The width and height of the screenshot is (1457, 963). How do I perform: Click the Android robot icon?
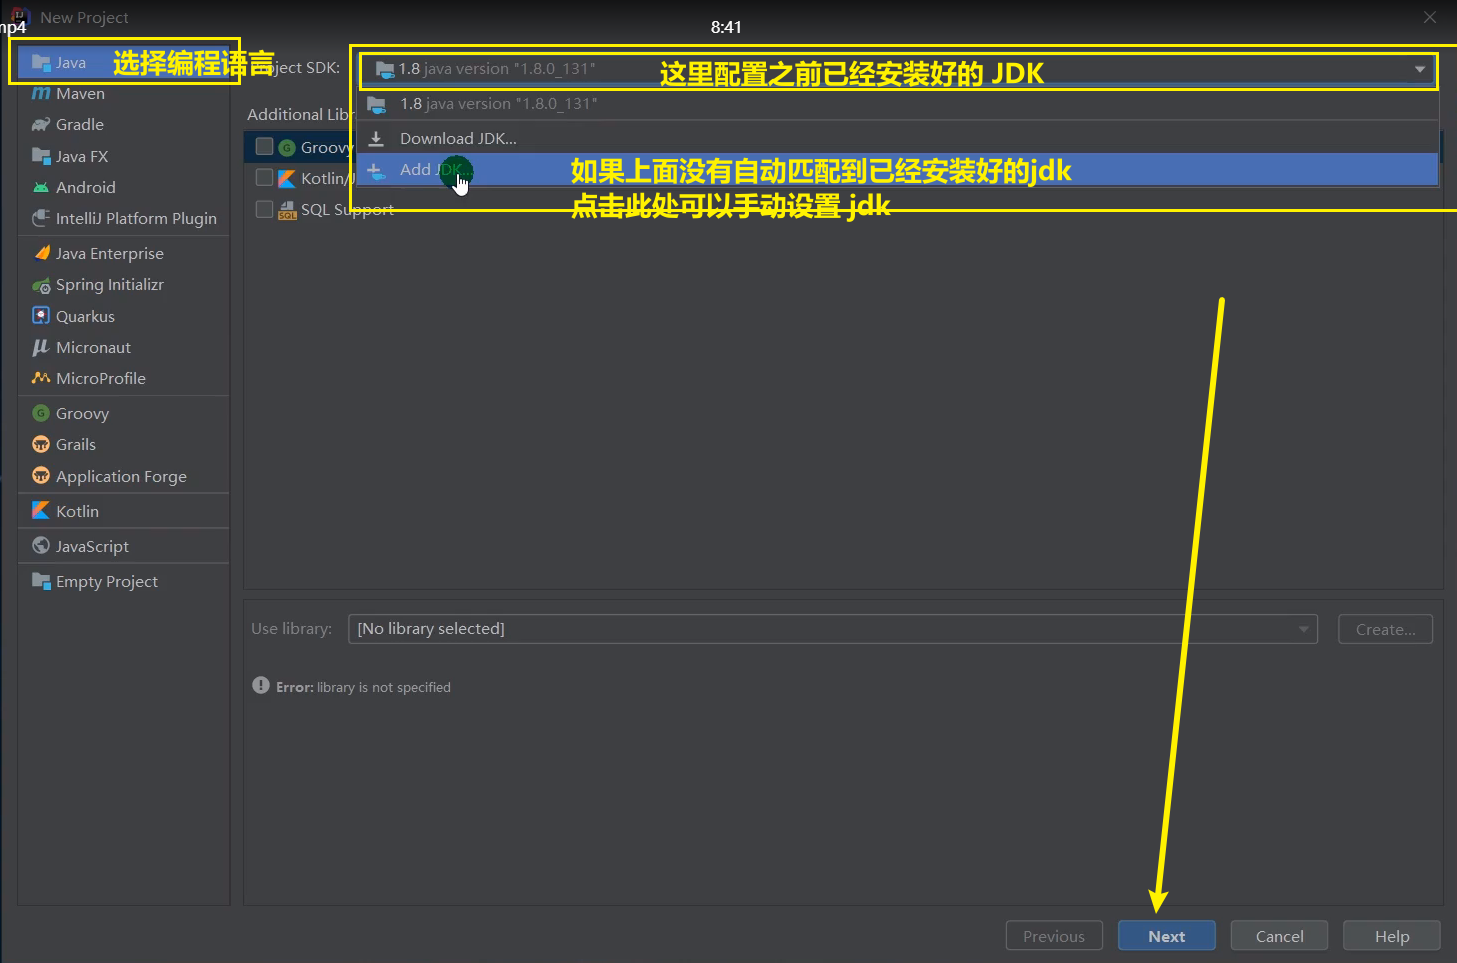(x=41, y=187)
